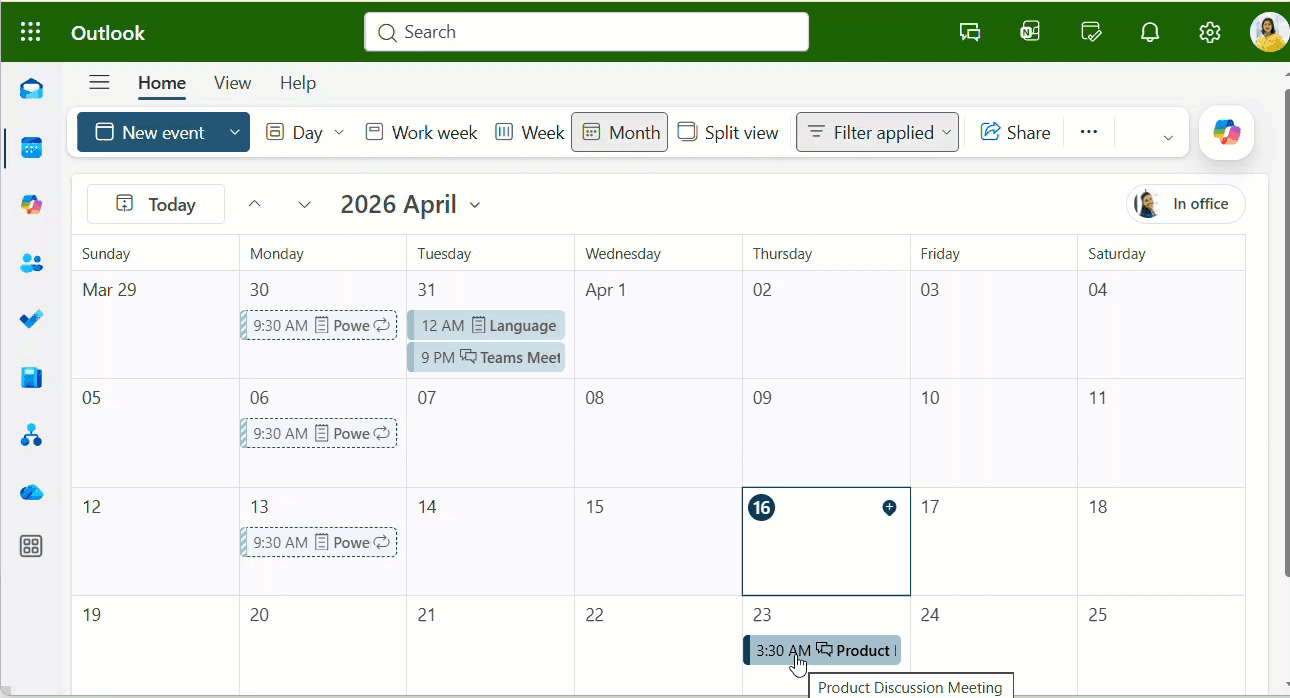Open notifications from the top bar
The image size is (1290, 698).
[x=1149, y=31]
